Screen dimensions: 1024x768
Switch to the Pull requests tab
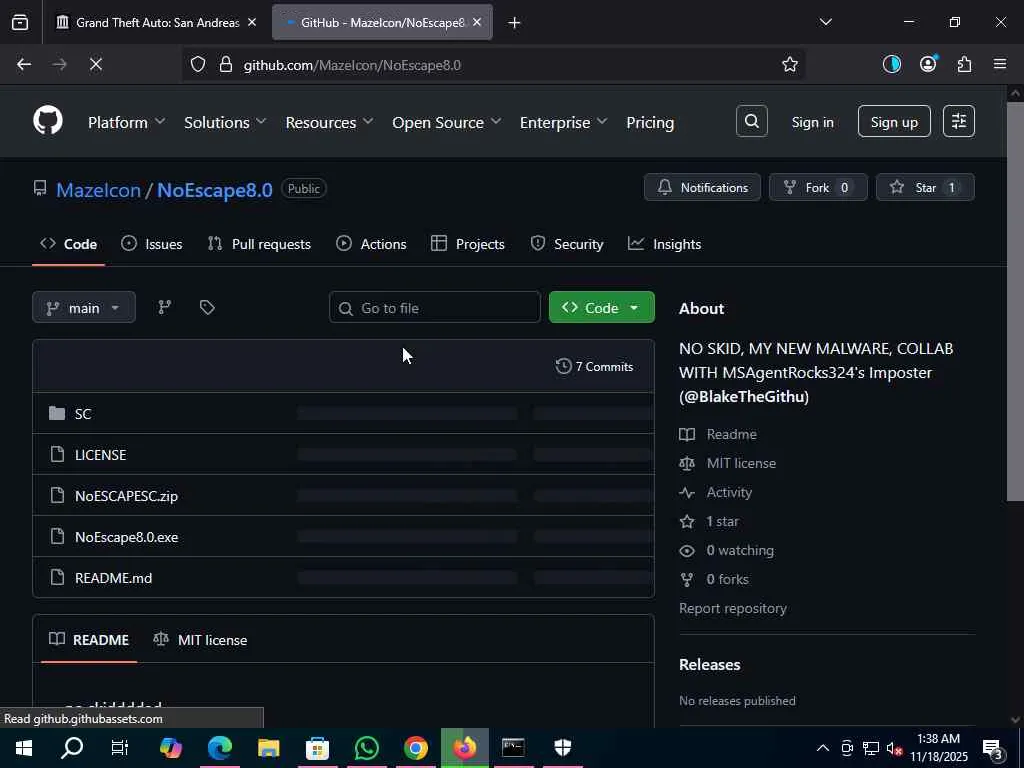pos(259,244)
